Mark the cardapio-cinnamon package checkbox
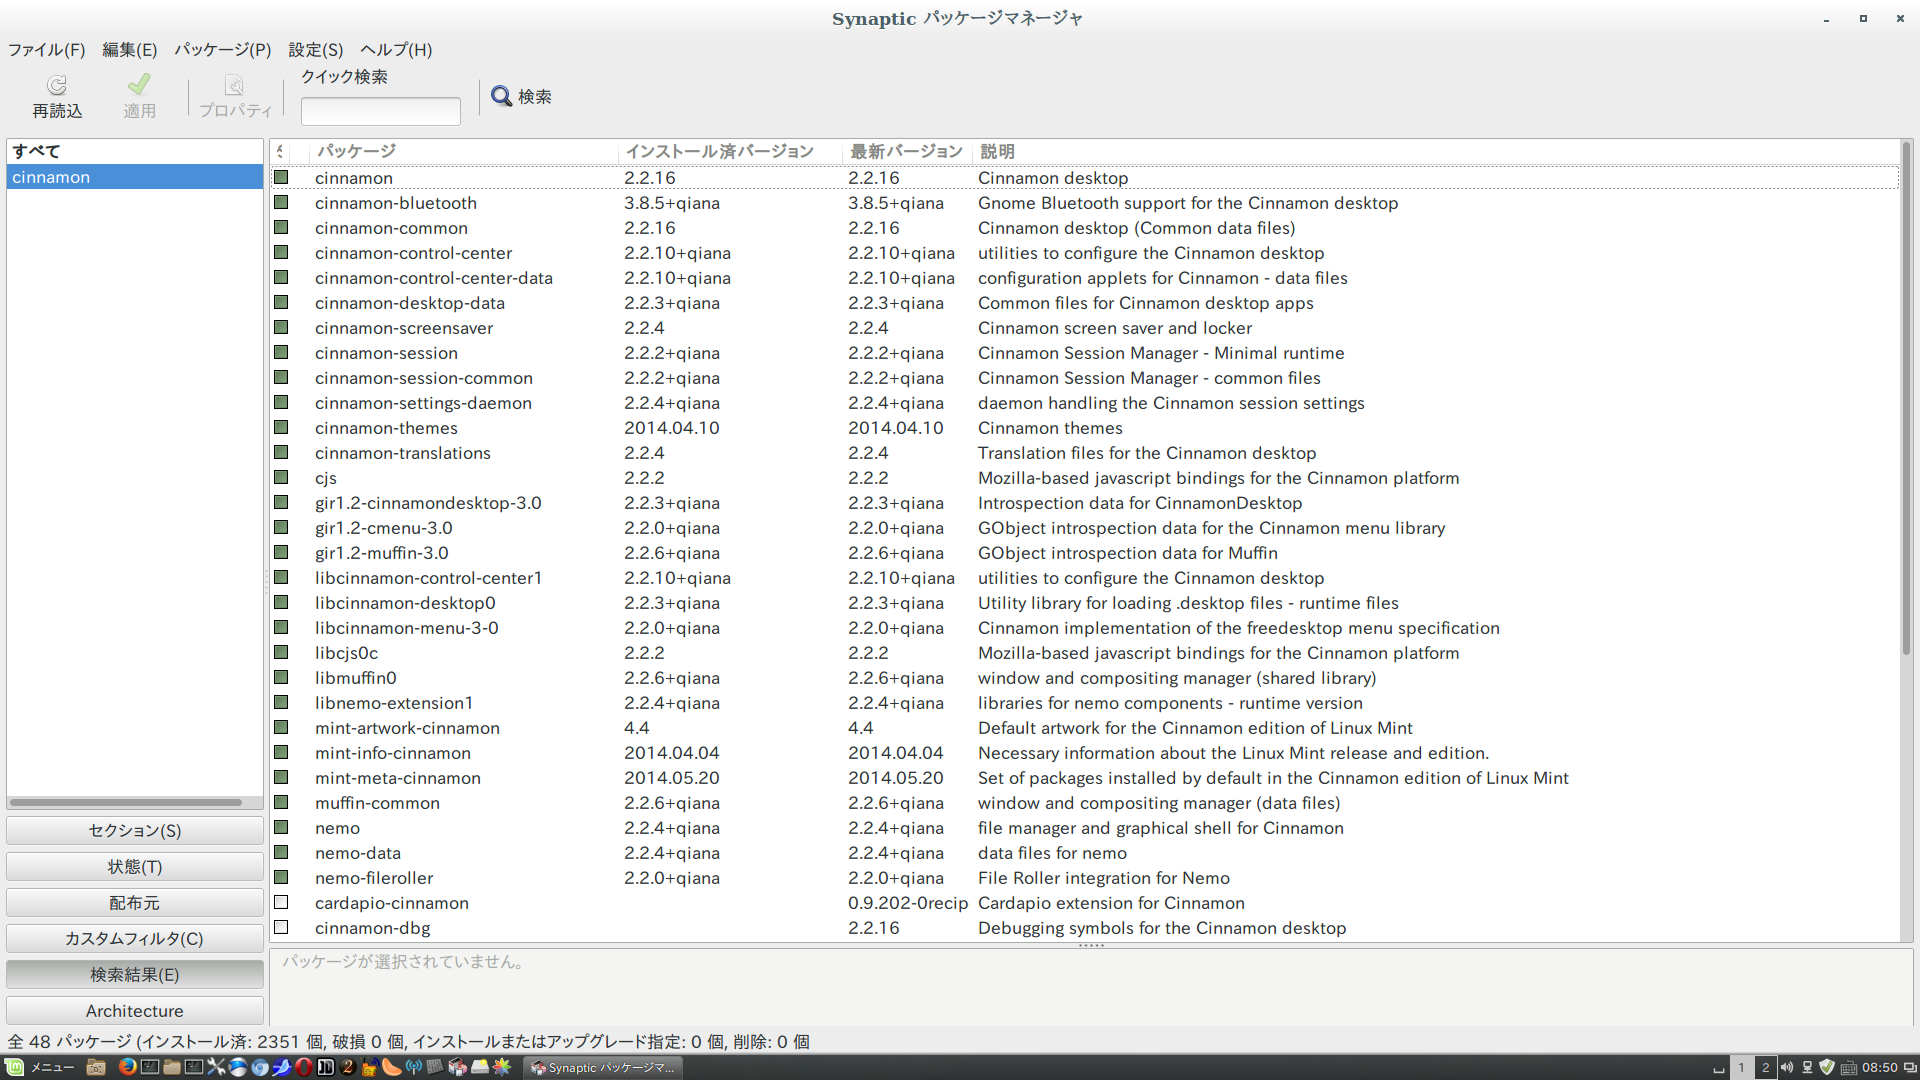This screenshot has height=1080, width=1920. pyautogui.click(x=281, y=902)
